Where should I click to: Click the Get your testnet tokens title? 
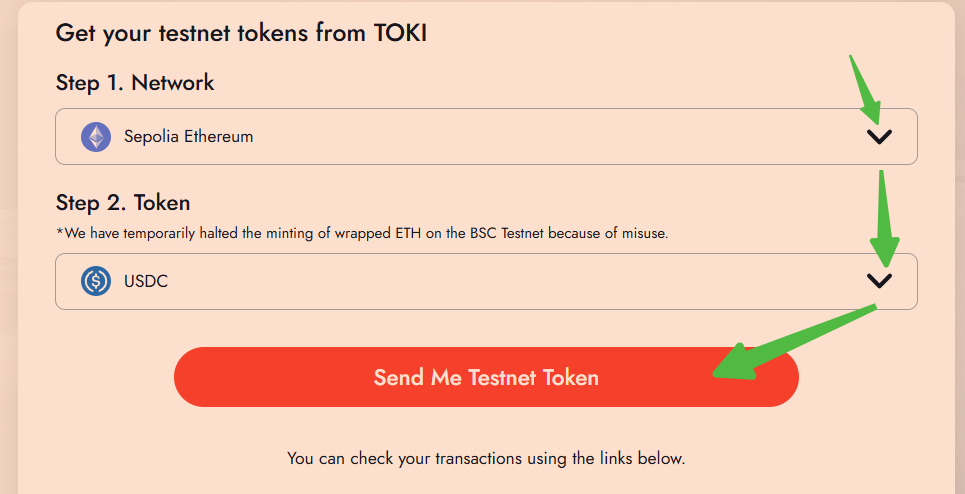coord(241,33)
